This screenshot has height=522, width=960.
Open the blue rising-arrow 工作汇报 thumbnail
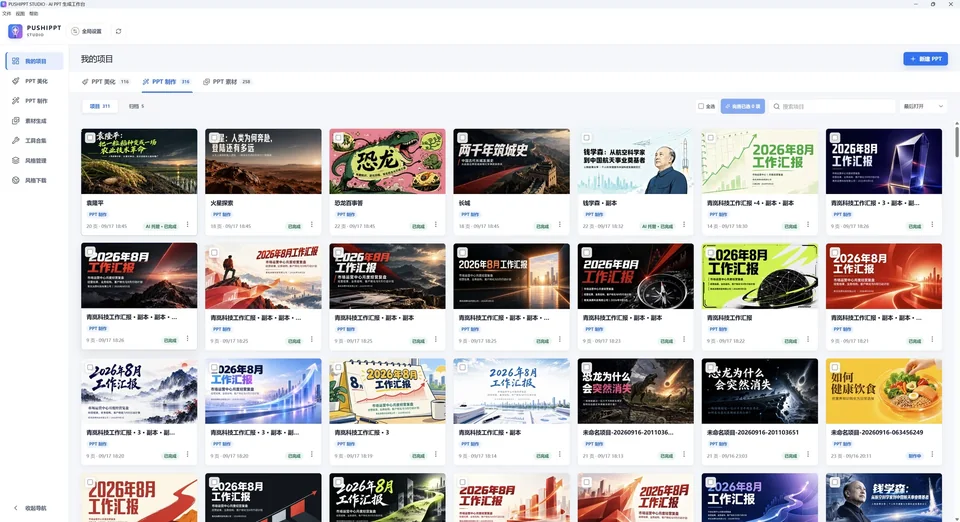[263, 391]
